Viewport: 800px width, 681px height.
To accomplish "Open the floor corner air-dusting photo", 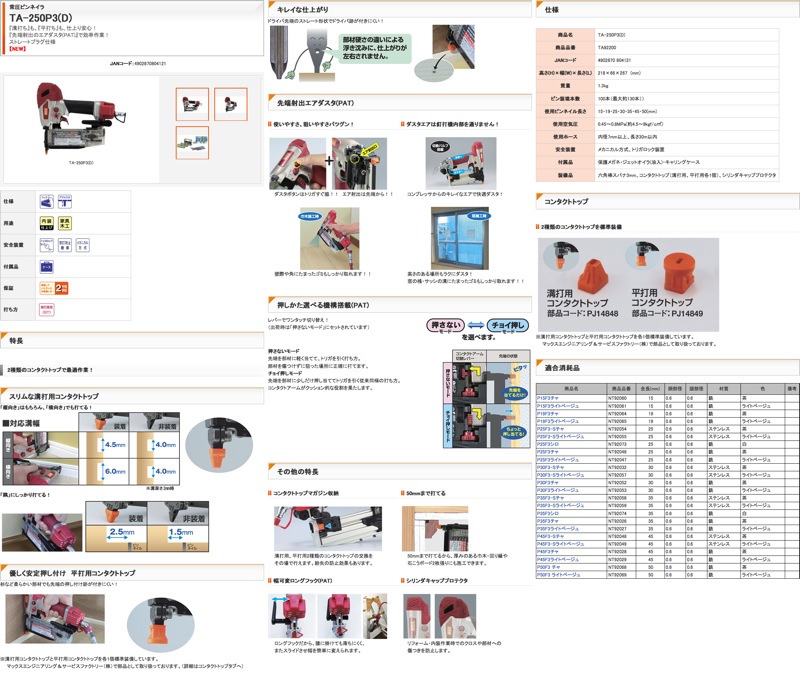I will pyautogui.click(x=330, y=238).
